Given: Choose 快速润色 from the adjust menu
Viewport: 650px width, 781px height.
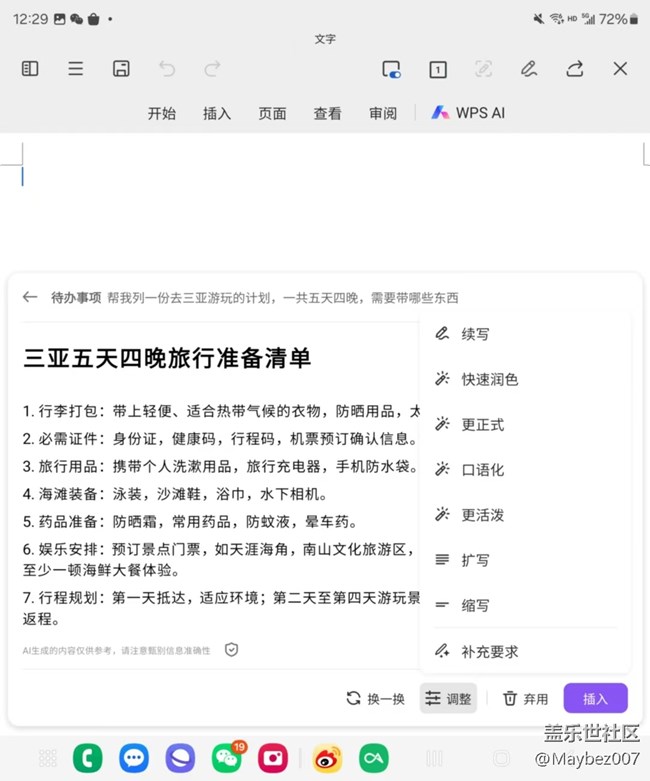Looking at the screenshot, I should [x=525, y=379].
